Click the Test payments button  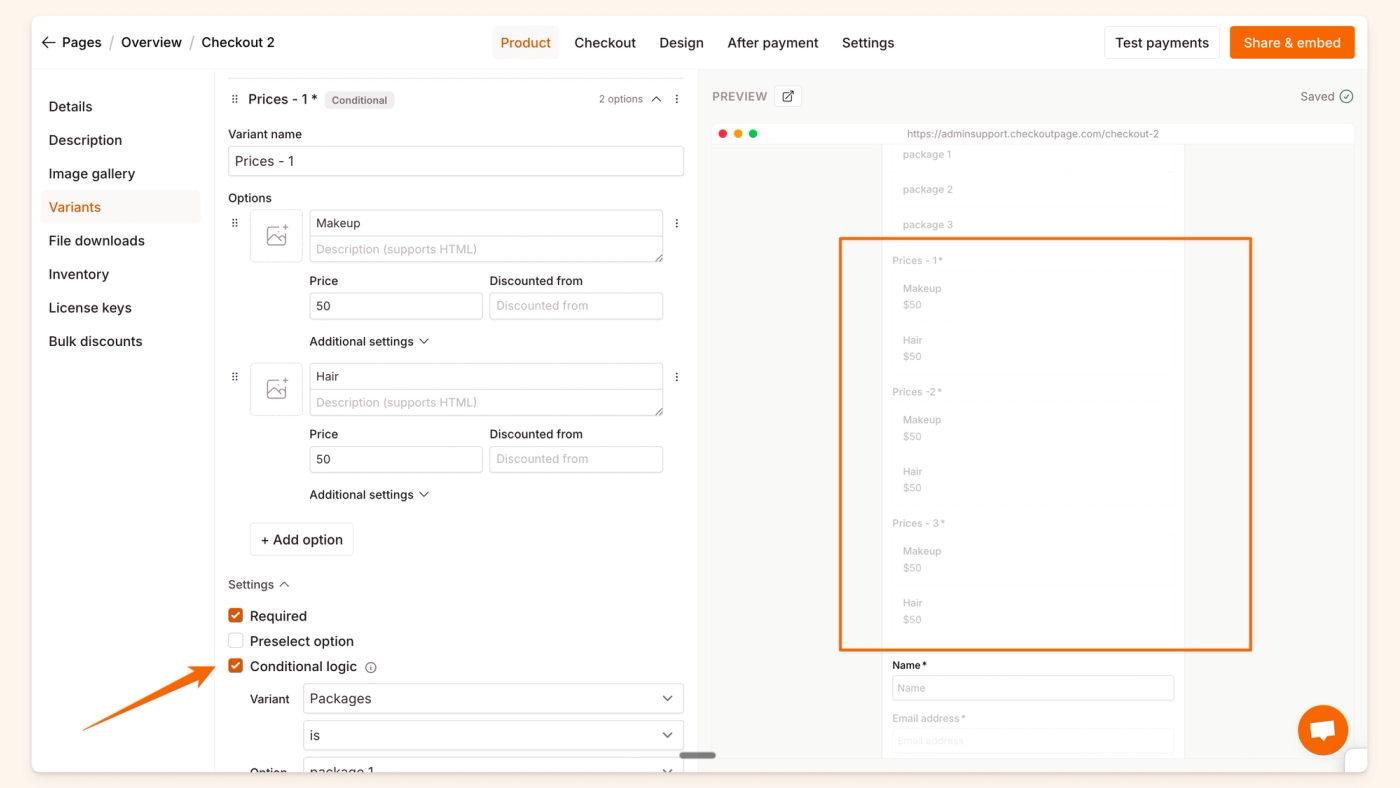1162,43
